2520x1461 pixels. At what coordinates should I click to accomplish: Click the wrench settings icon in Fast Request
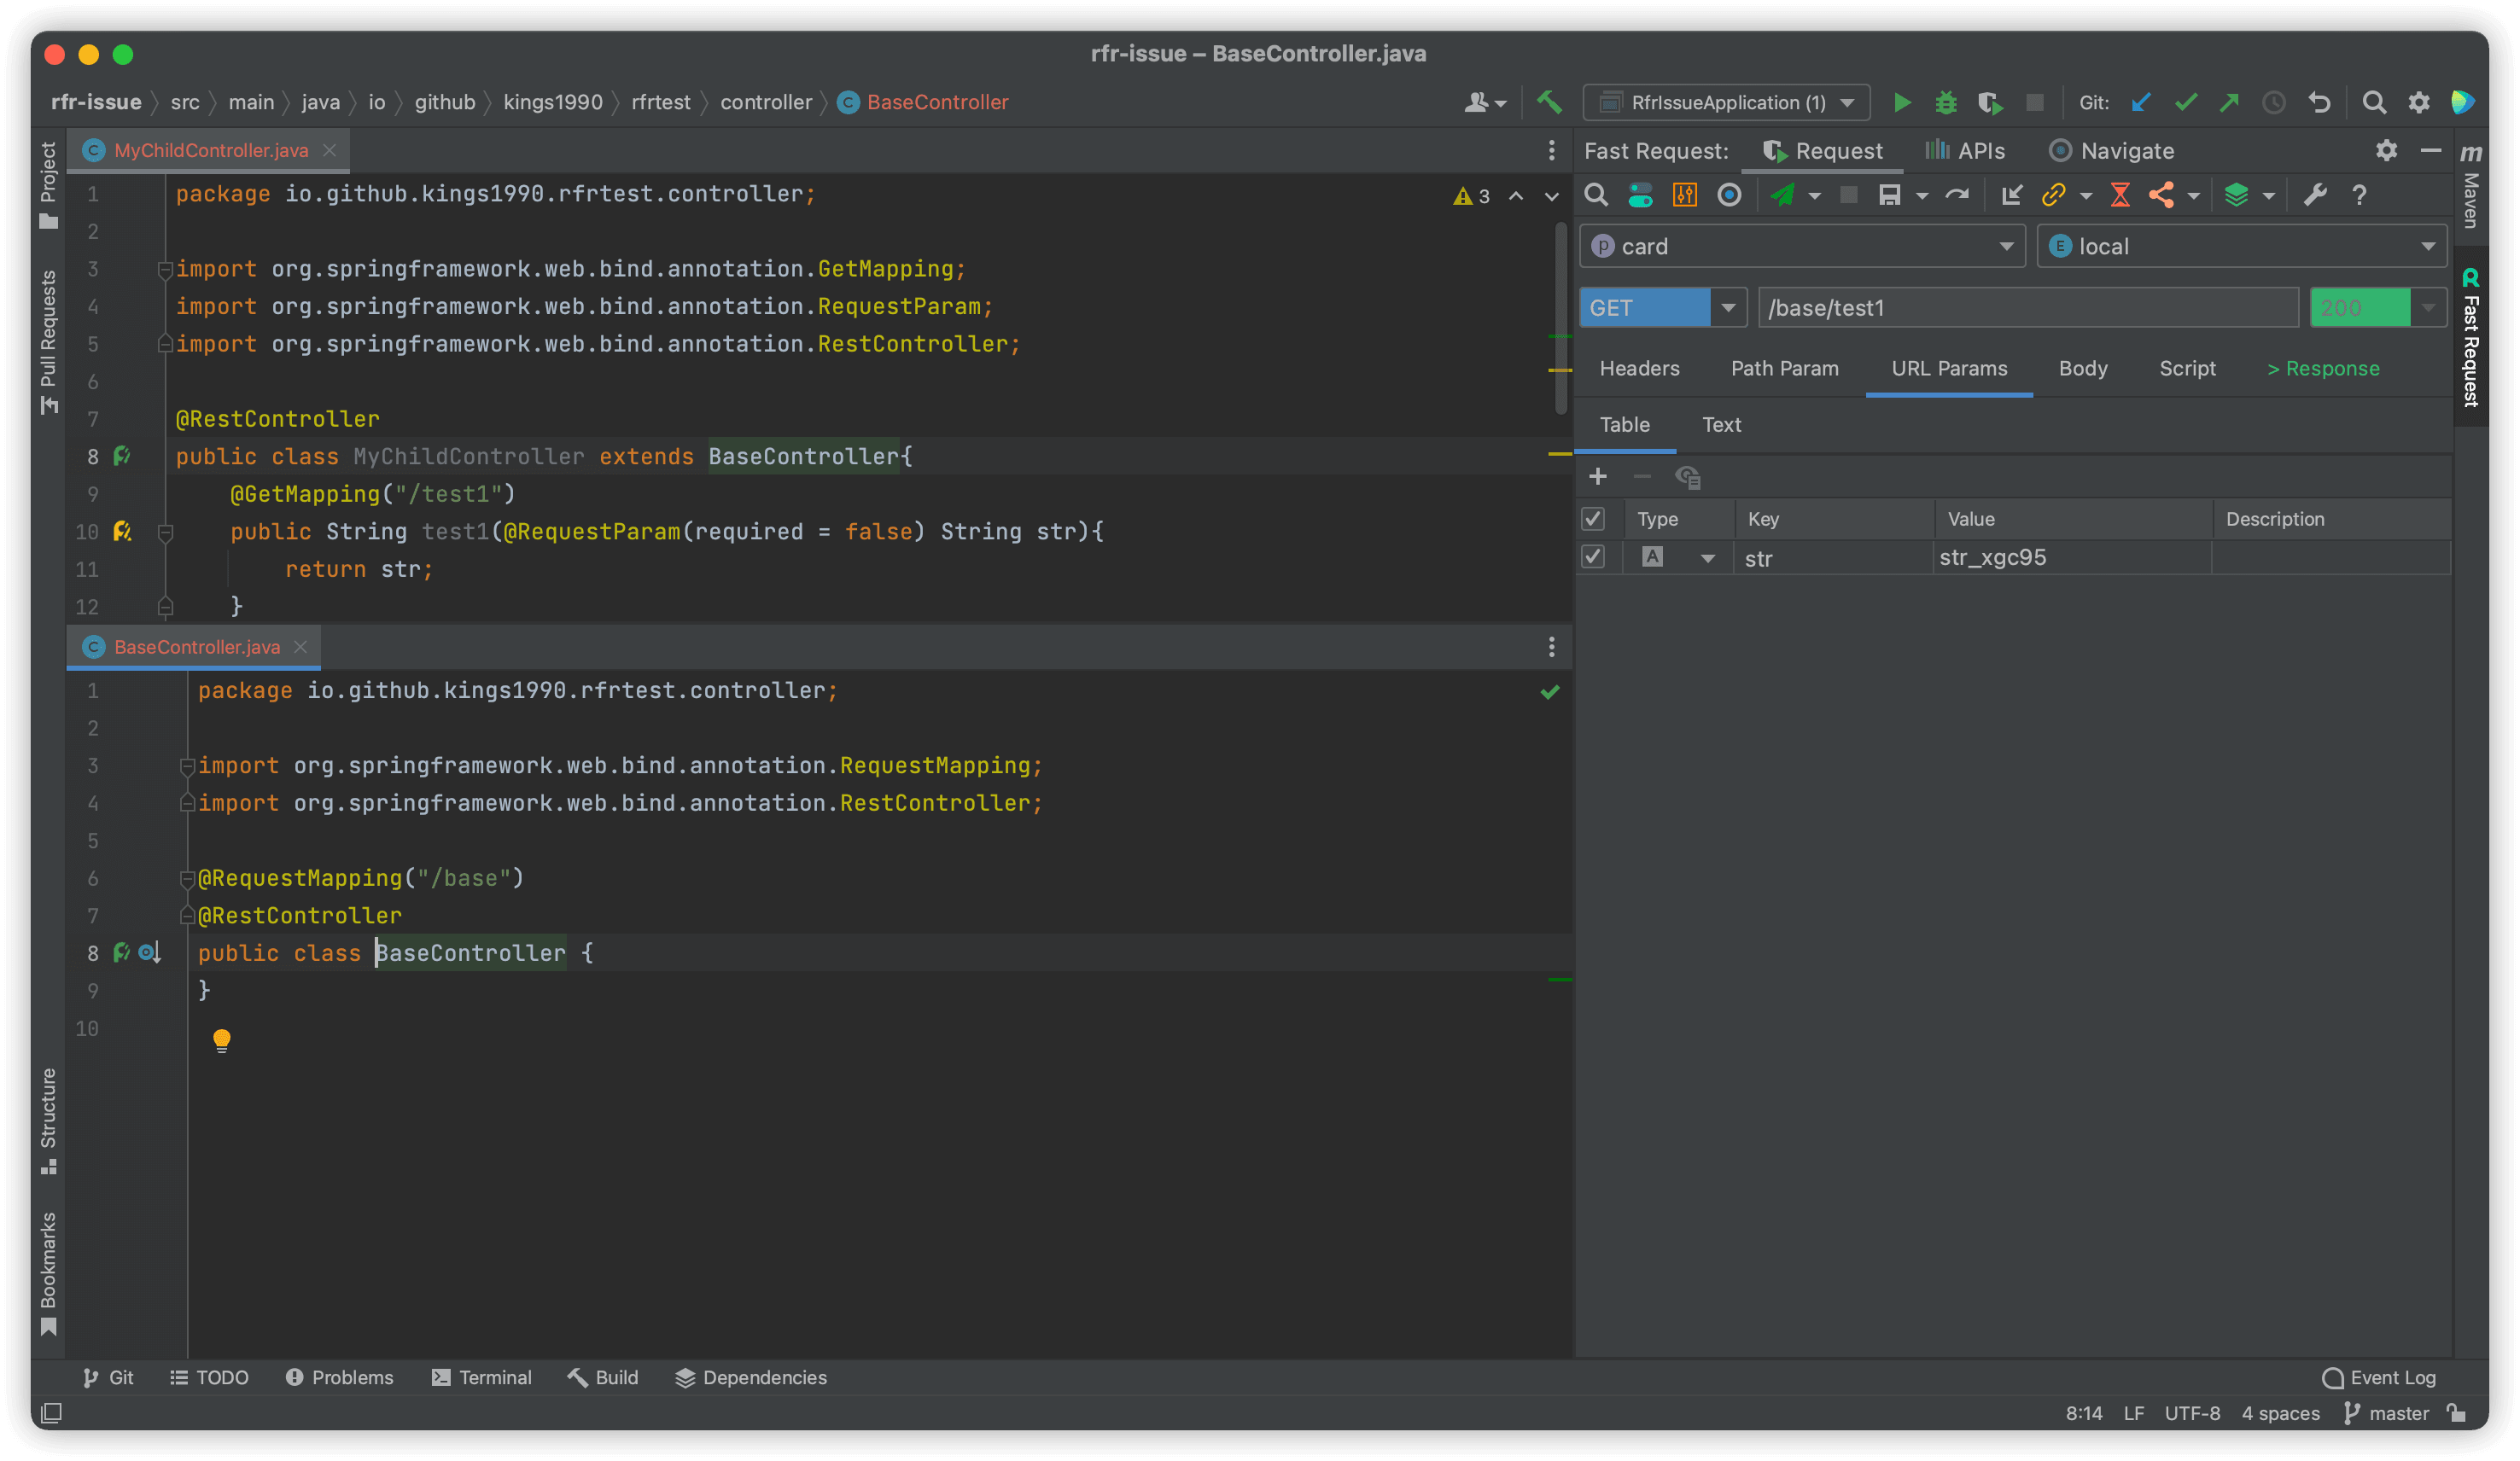(2315, 195)
